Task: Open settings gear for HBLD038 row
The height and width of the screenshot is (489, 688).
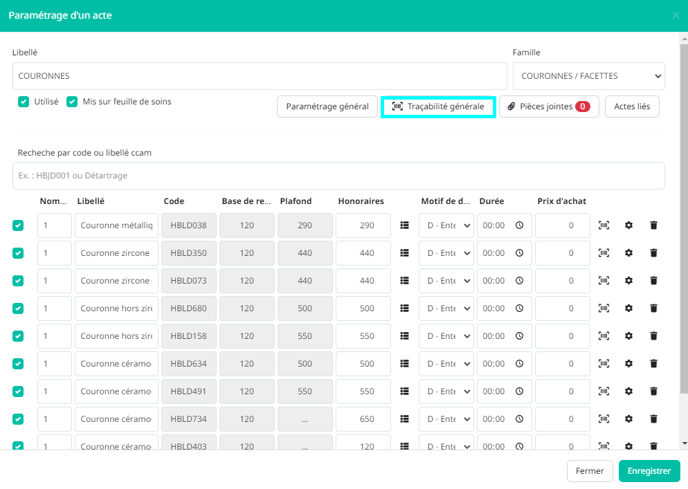Action: pos(629,225)
